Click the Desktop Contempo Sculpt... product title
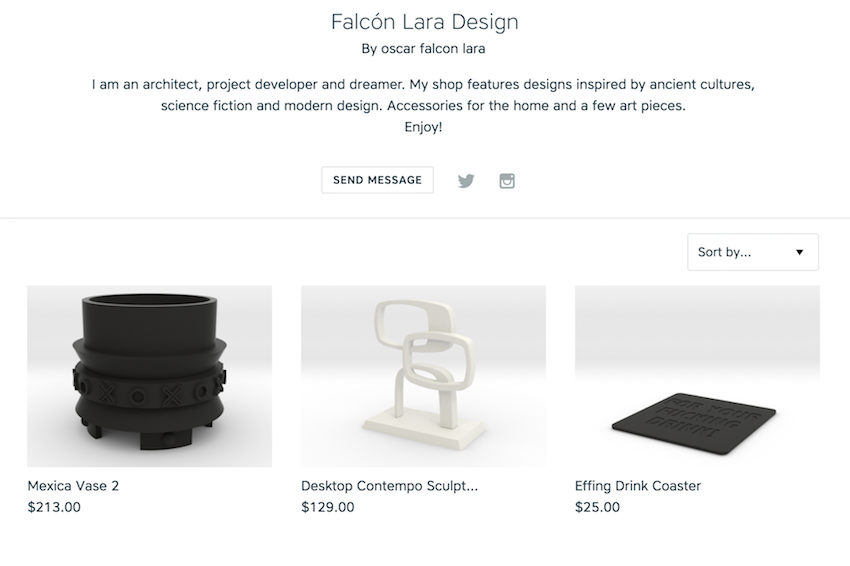Screen dimensions: 850x566 pos(389,486)
